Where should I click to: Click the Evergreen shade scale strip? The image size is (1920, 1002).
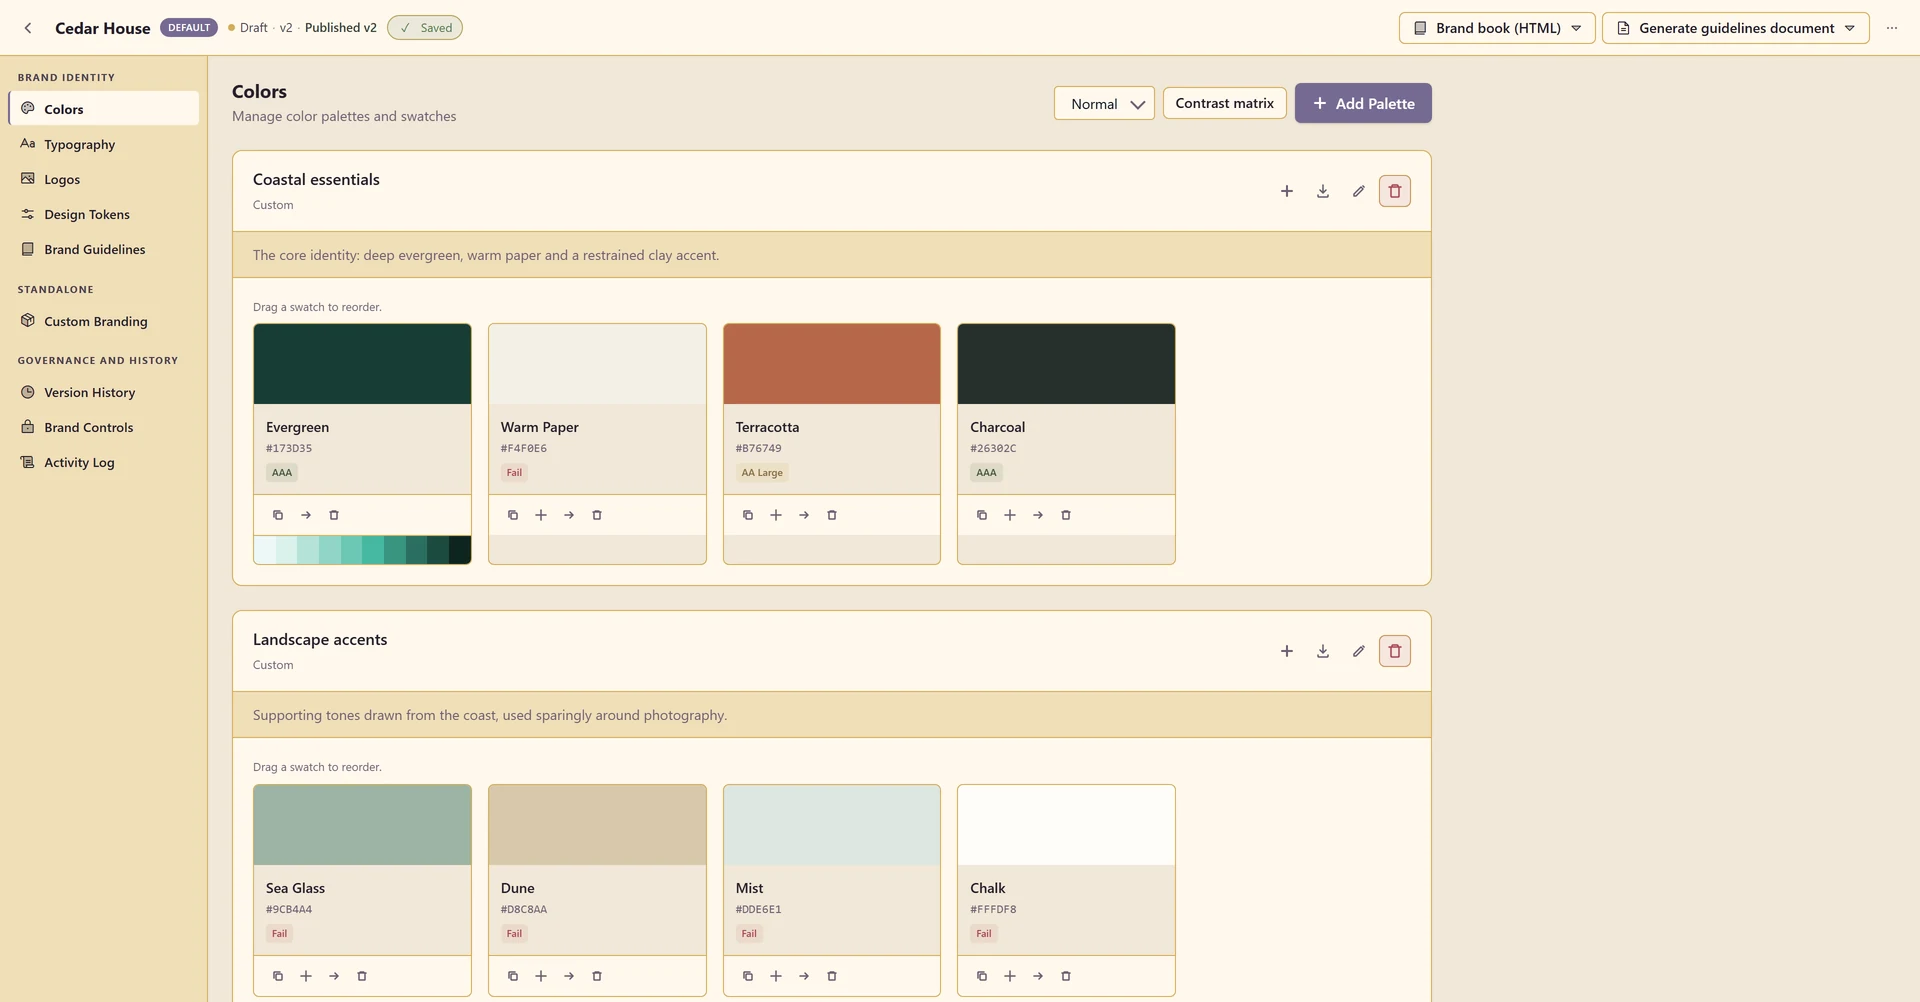(362, 550)
